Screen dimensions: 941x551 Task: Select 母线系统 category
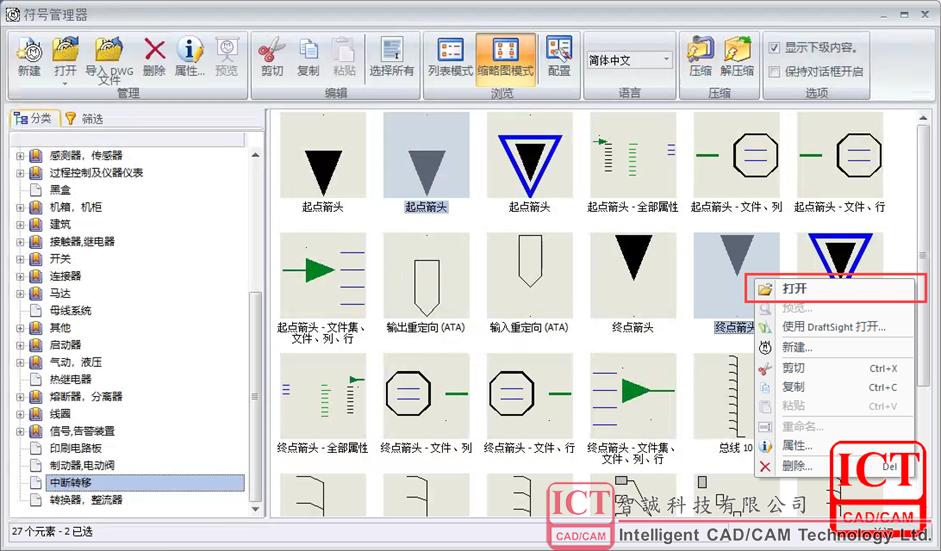pos(70,311)
